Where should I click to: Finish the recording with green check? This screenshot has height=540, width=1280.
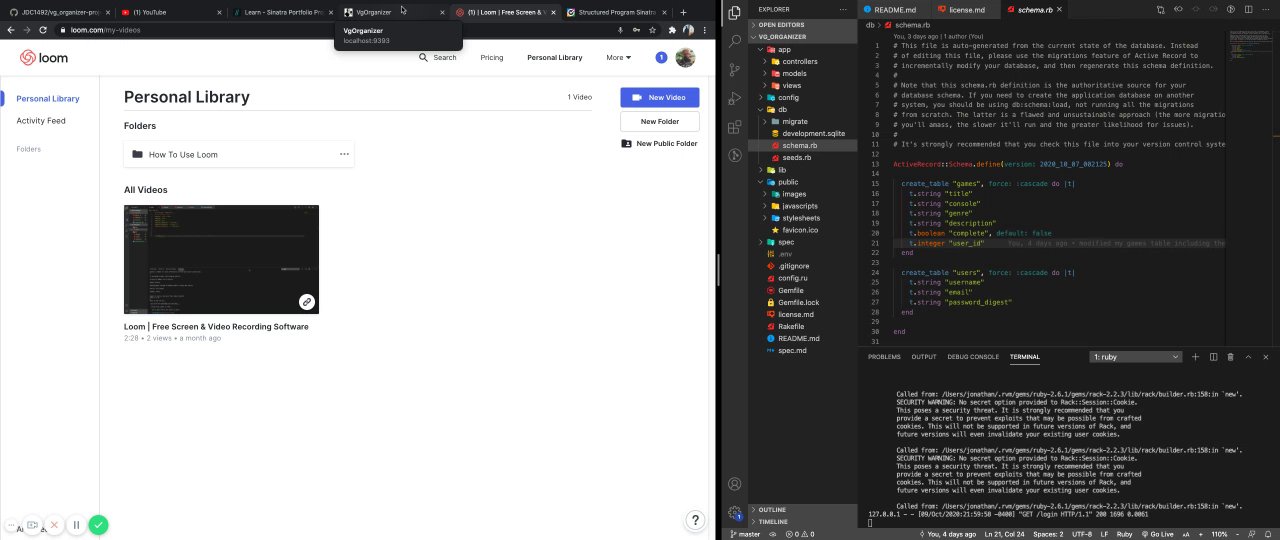[x=98, y=525]
